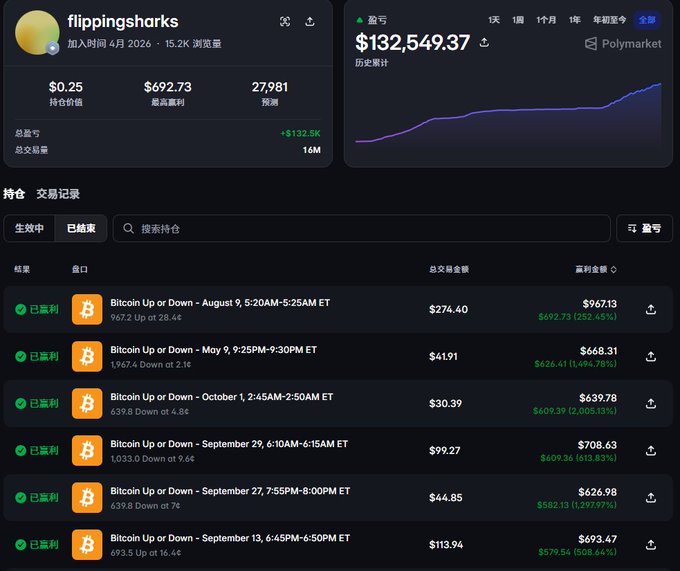Open Bitcoin Up or Down September 27 market

click(x=230, y=491)
